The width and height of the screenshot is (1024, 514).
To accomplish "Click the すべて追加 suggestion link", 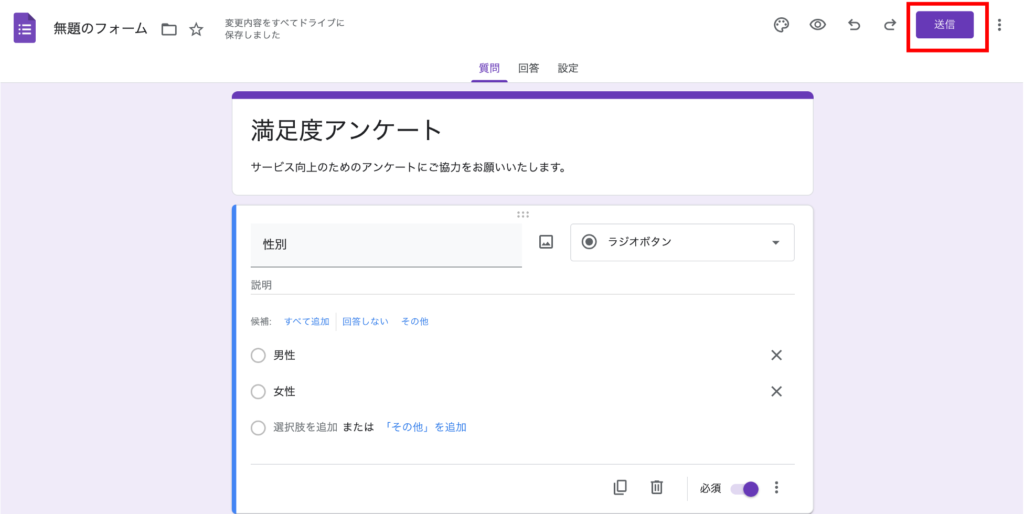I will (x=306, y=321).
